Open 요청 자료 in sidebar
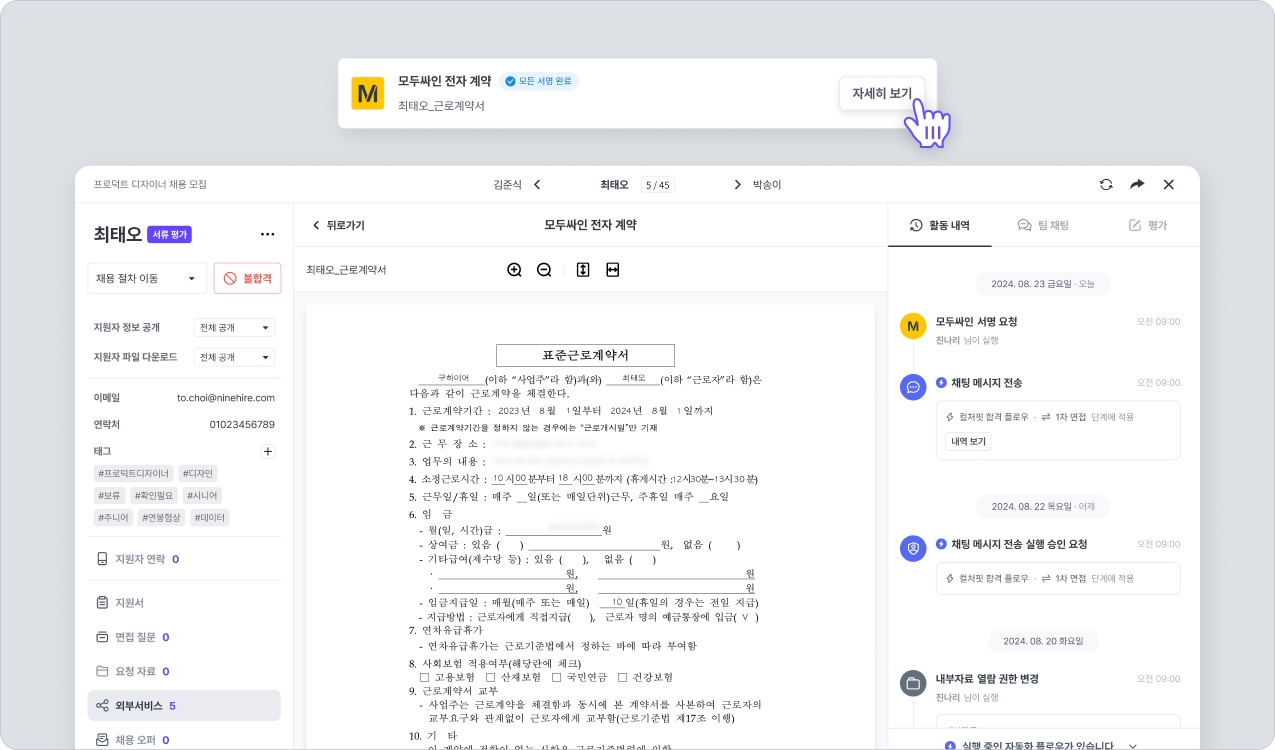Viewport: 1275px width, 750px height. 184,671
